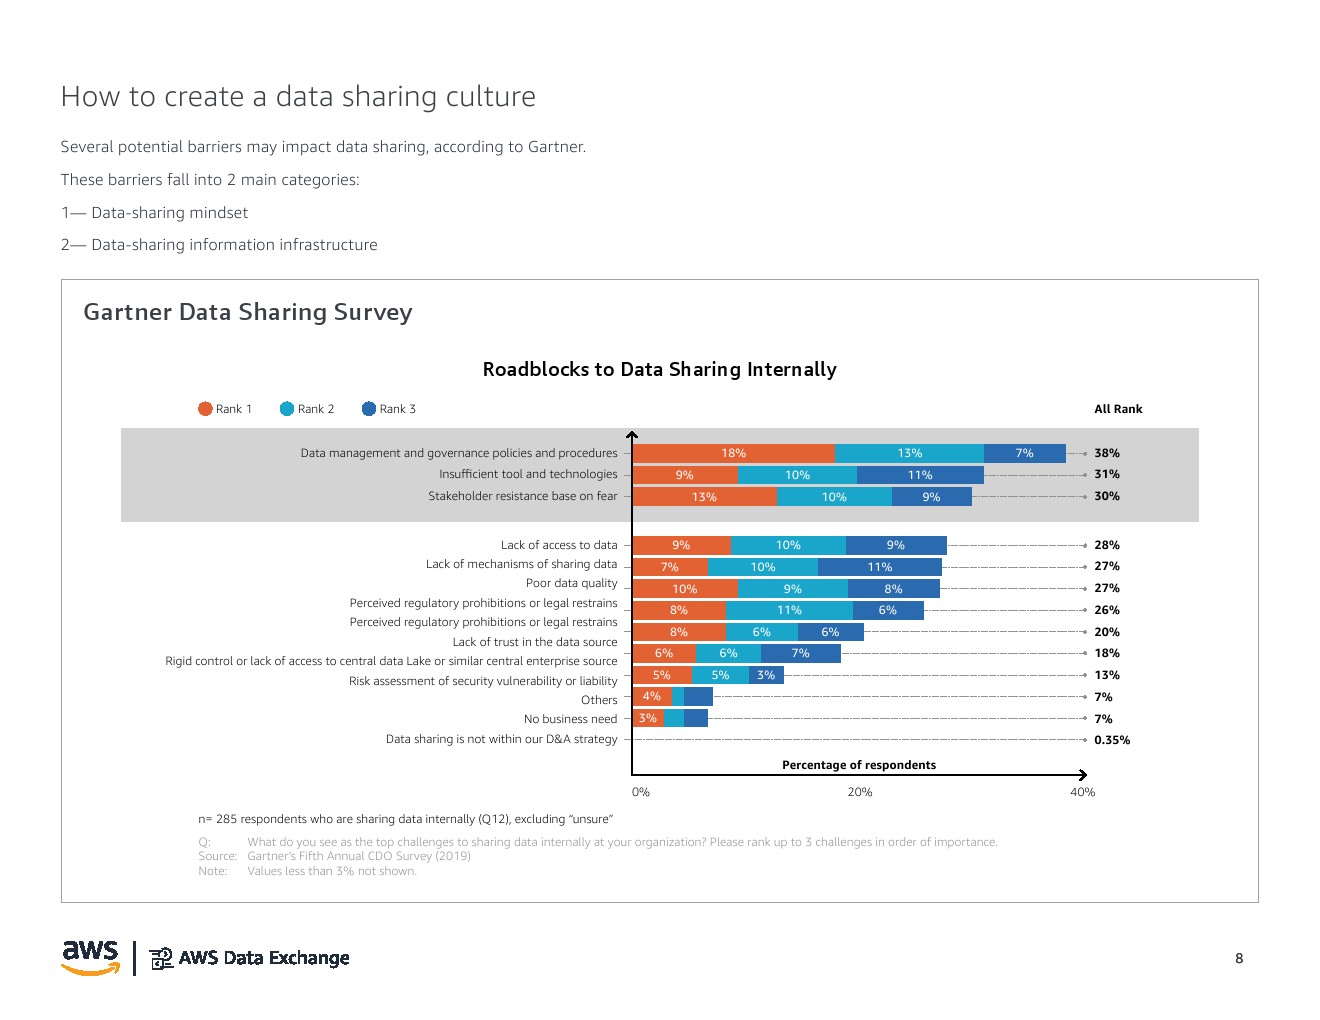
Task: Select the 18% Rank 1 bar segment
Action: [x=733, y=453]
